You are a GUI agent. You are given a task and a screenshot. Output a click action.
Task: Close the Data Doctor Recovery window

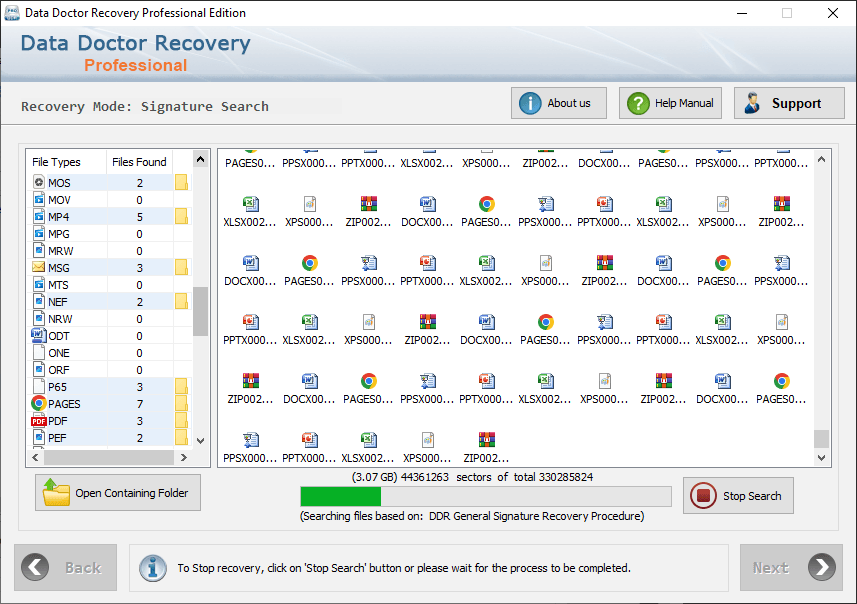click(x=832, y=13)
